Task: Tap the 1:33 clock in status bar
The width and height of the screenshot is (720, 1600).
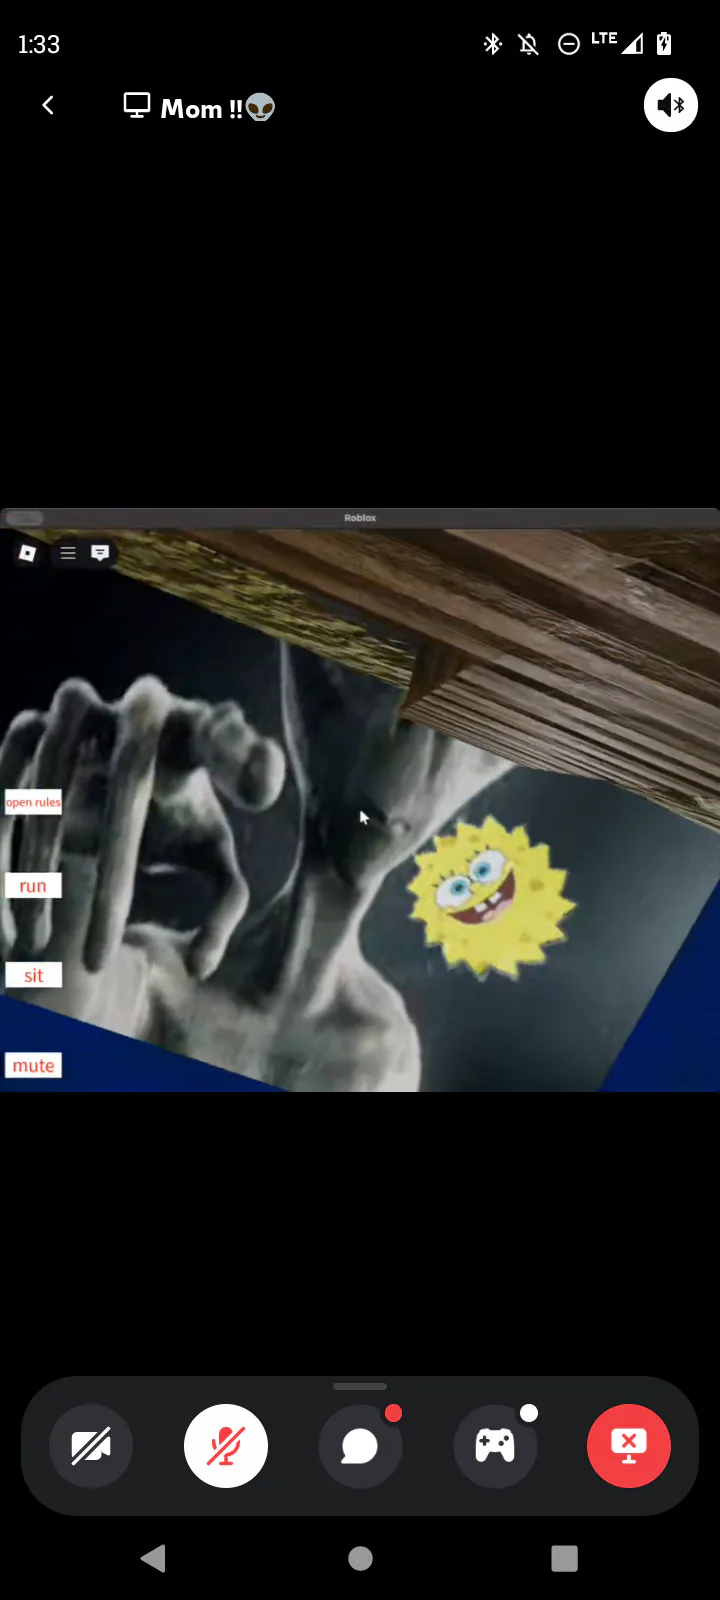Action: pyautogui.click(x=39, y=44)
